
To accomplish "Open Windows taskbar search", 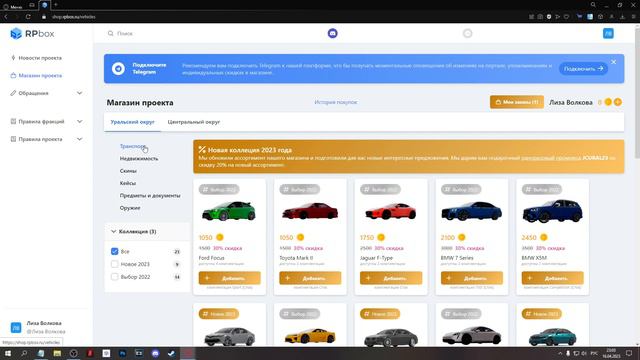I will pyautogui.click(x=24, y=353).
